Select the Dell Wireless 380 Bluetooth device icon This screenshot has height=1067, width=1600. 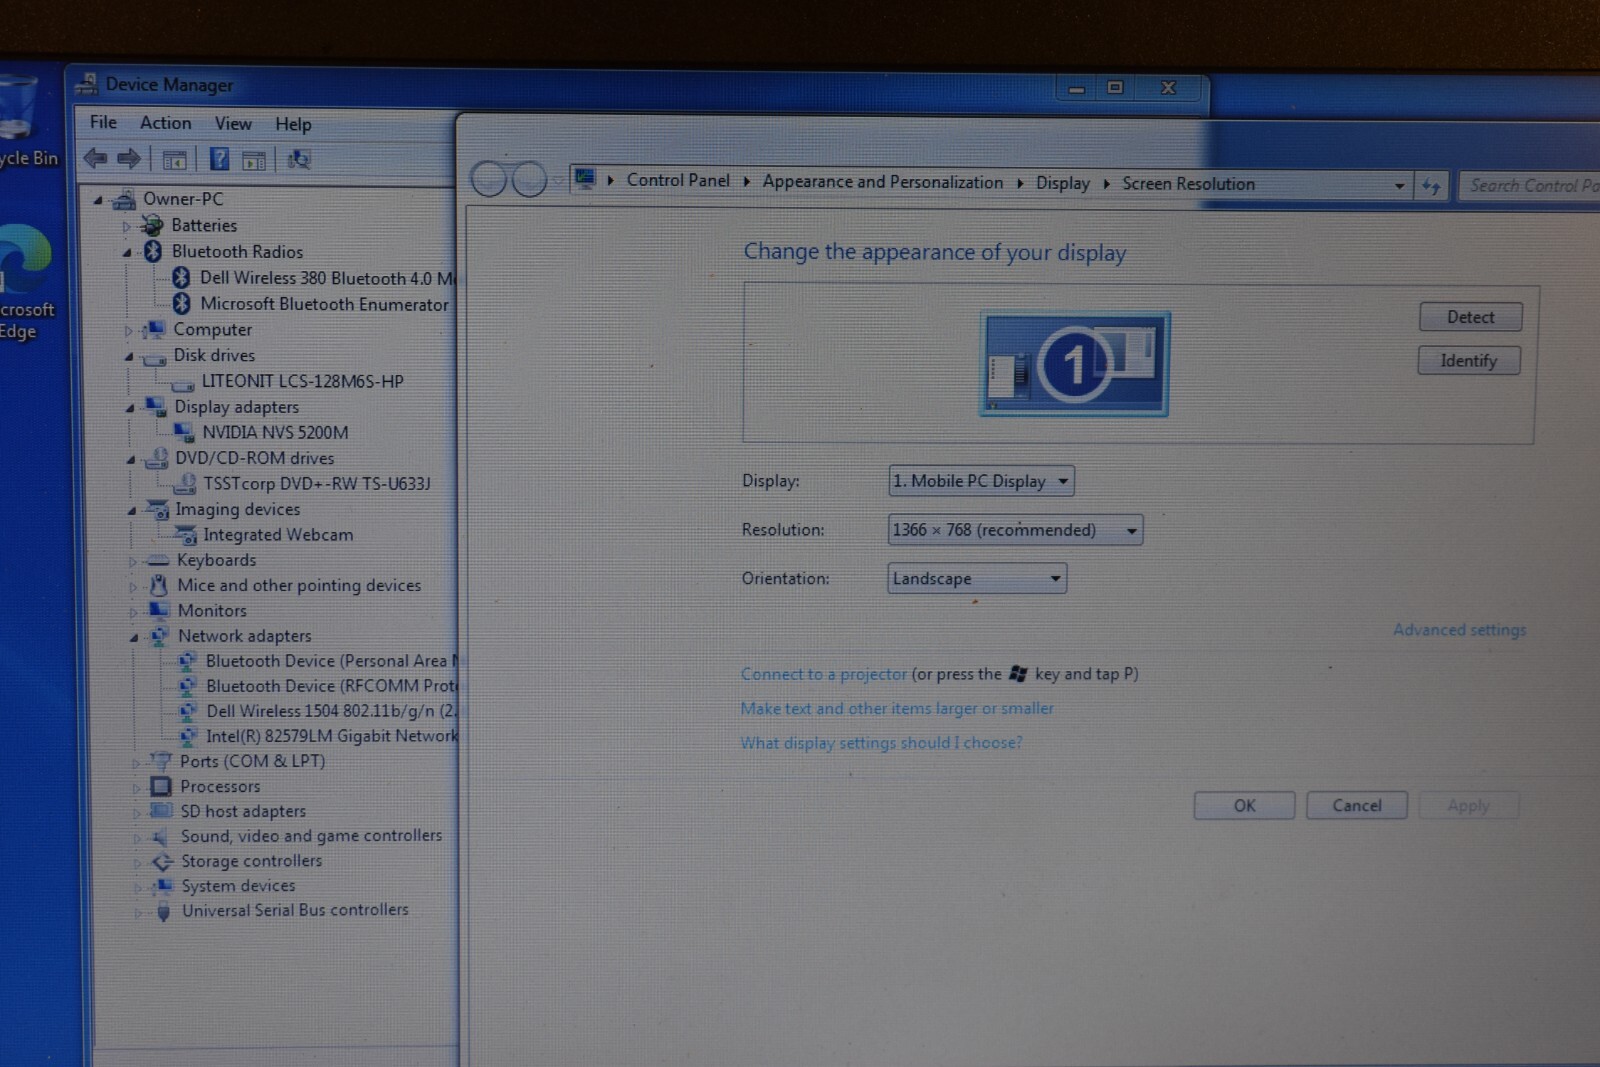pyautogui.click(x=181, y=277)
